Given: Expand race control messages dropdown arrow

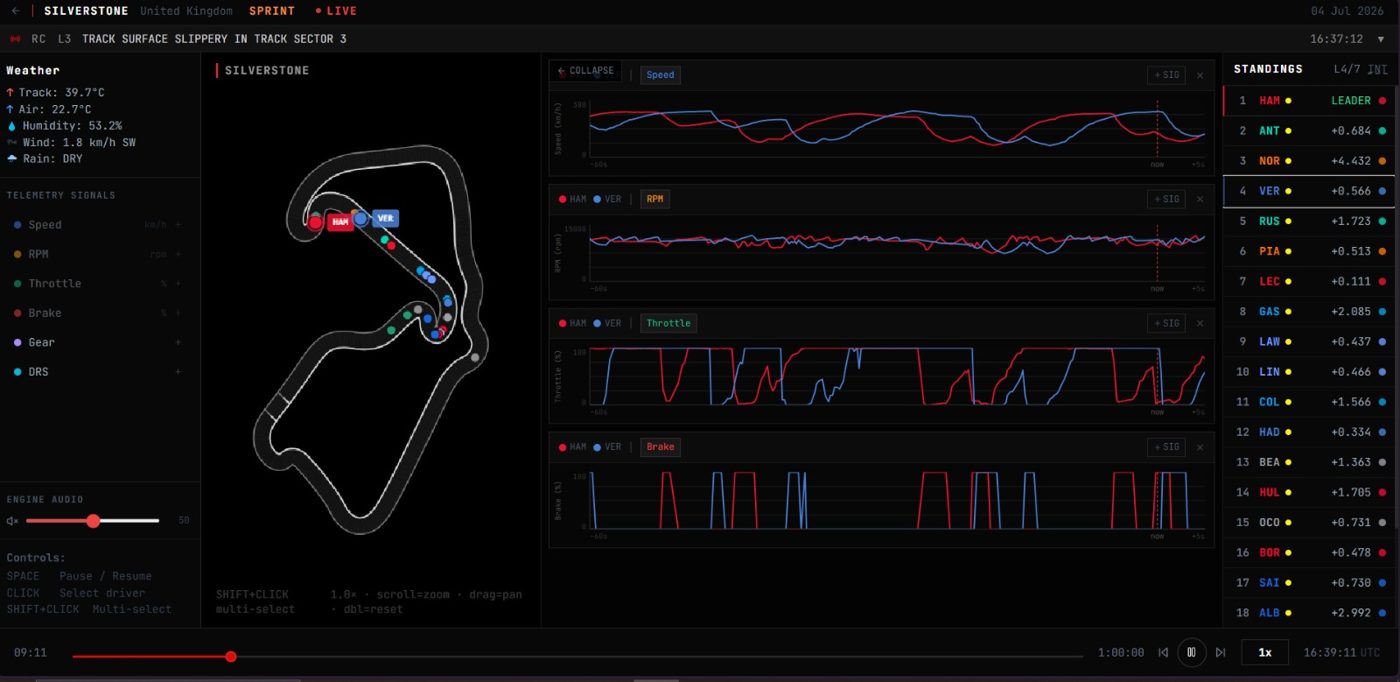Looking at the screenshot, I should click(x=1381, y=39).
